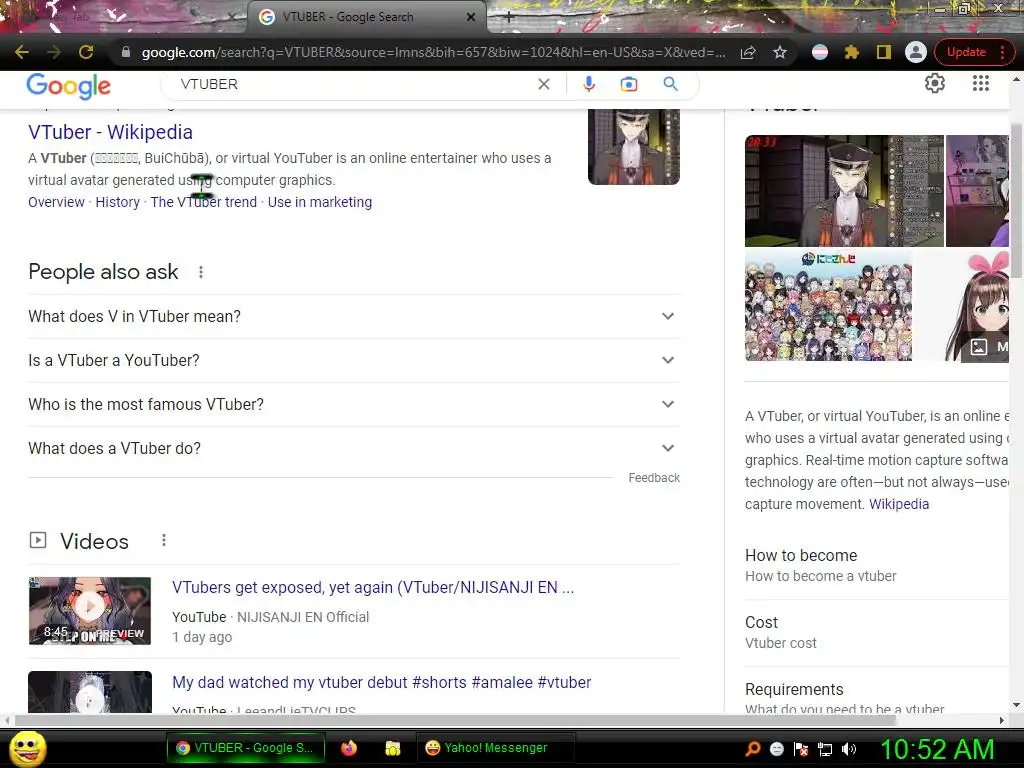Follow the Wikipedia link in knowledge panel
The image size is (1024, 768).
click(x=899, y=504)
